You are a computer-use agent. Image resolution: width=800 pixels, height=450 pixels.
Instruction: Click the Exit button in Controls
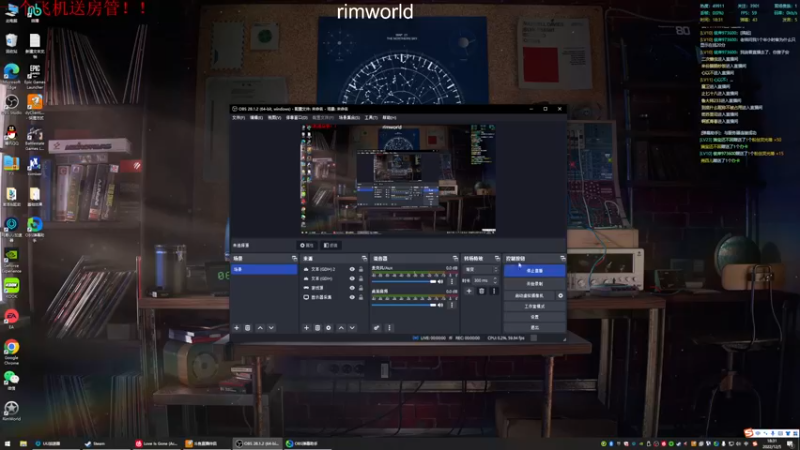click(534, 327)
